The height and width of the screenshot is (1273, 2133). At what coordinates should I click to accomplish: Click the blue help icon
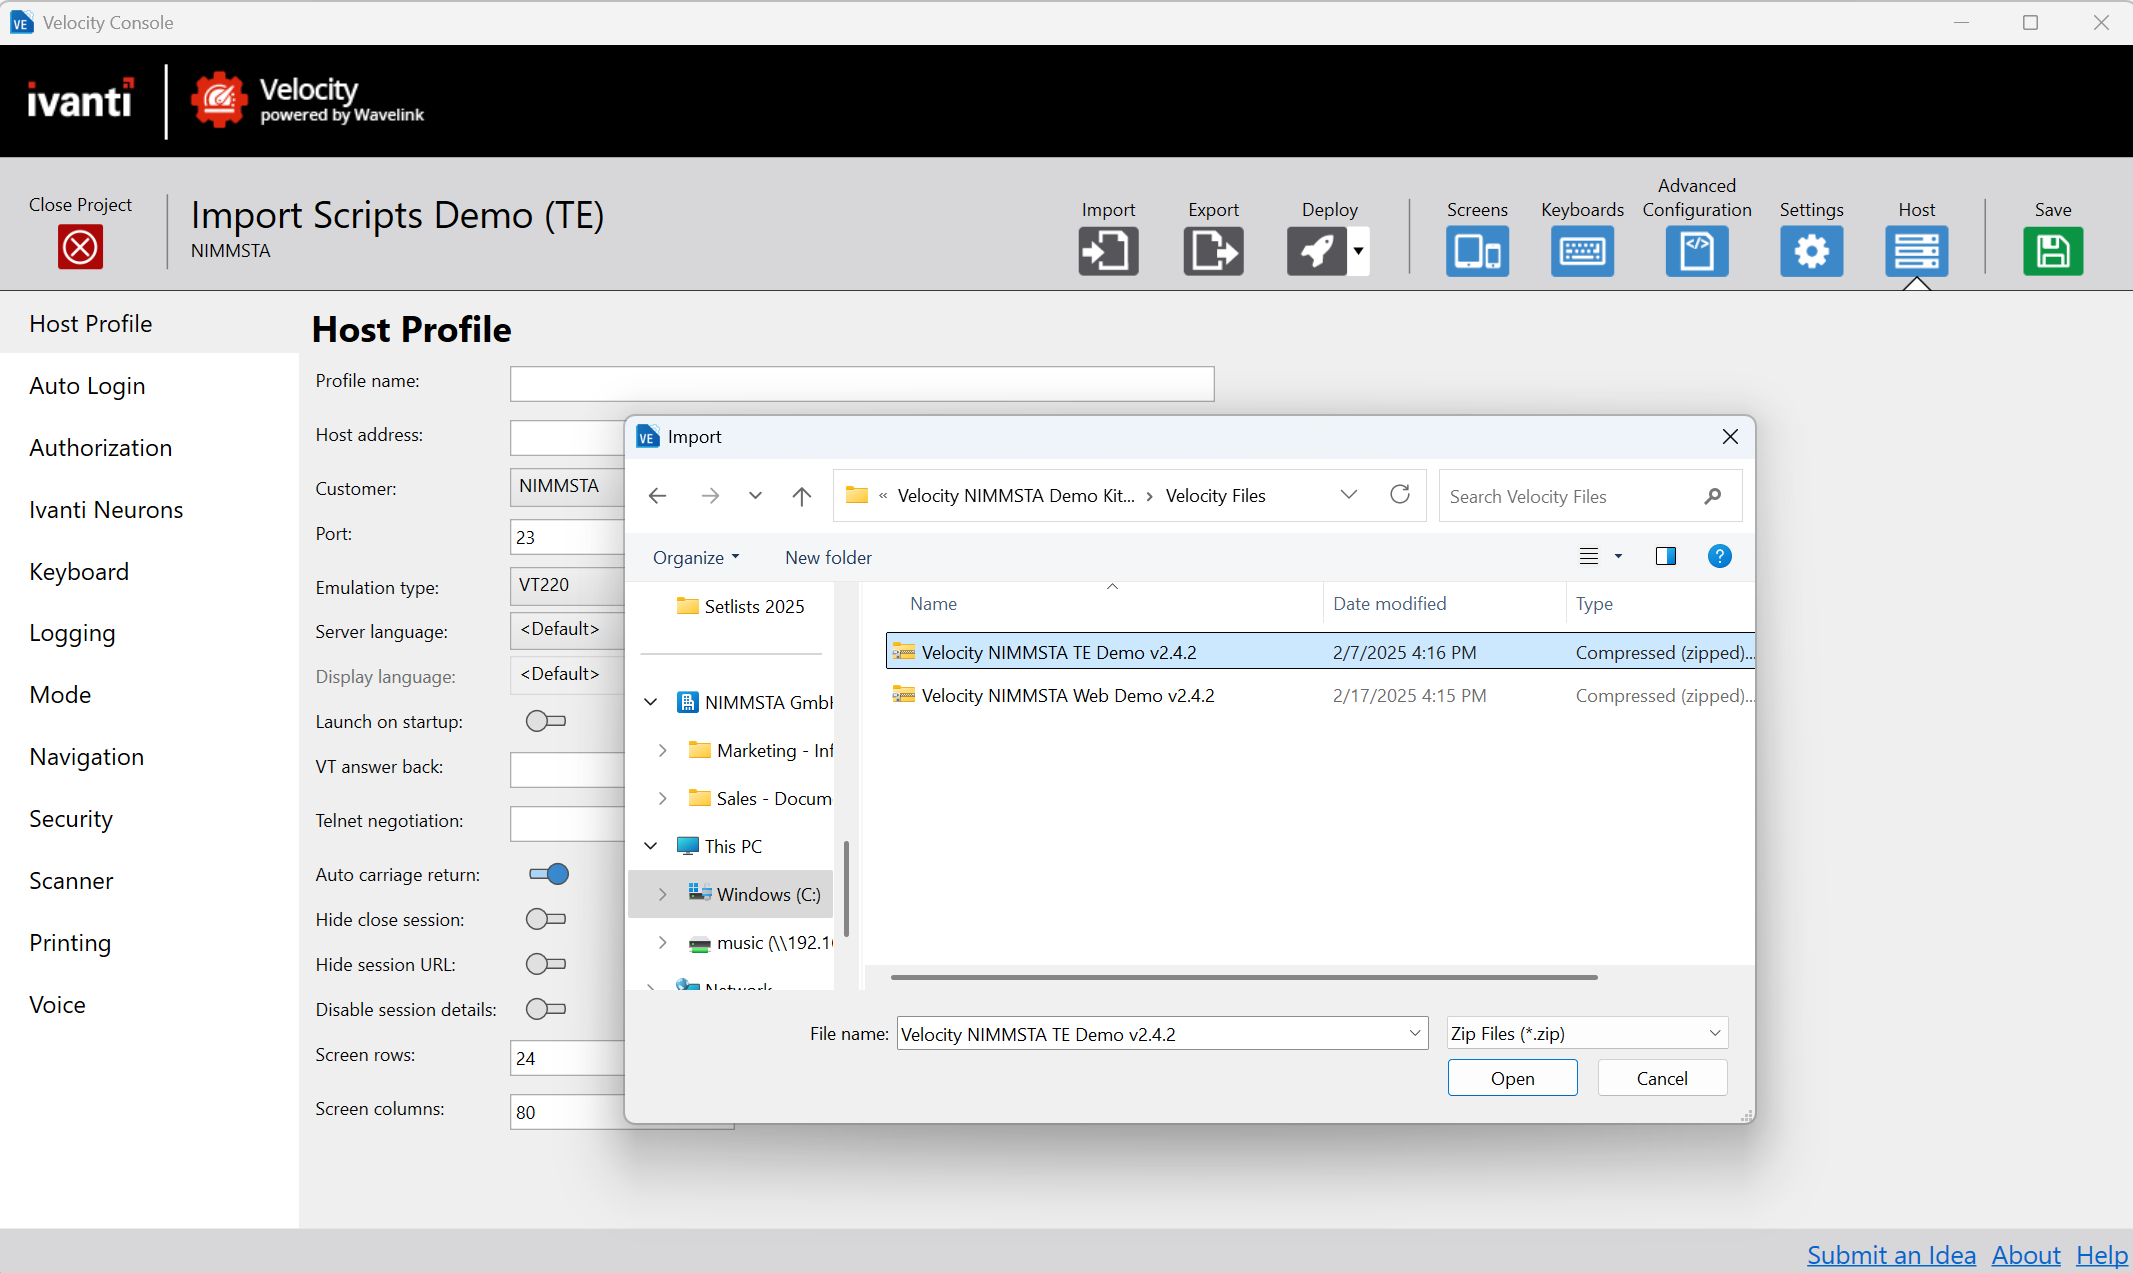1719,557
